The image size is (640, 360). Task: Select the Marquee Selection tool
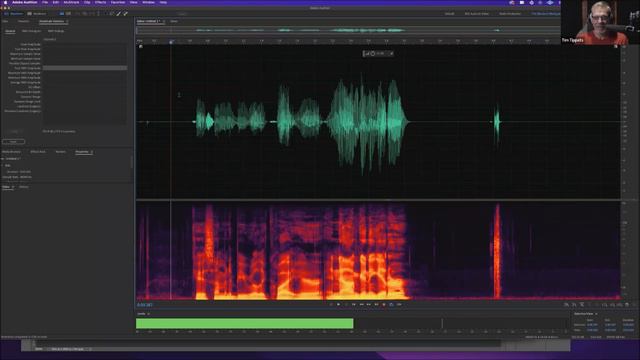[x=105, y=13]
